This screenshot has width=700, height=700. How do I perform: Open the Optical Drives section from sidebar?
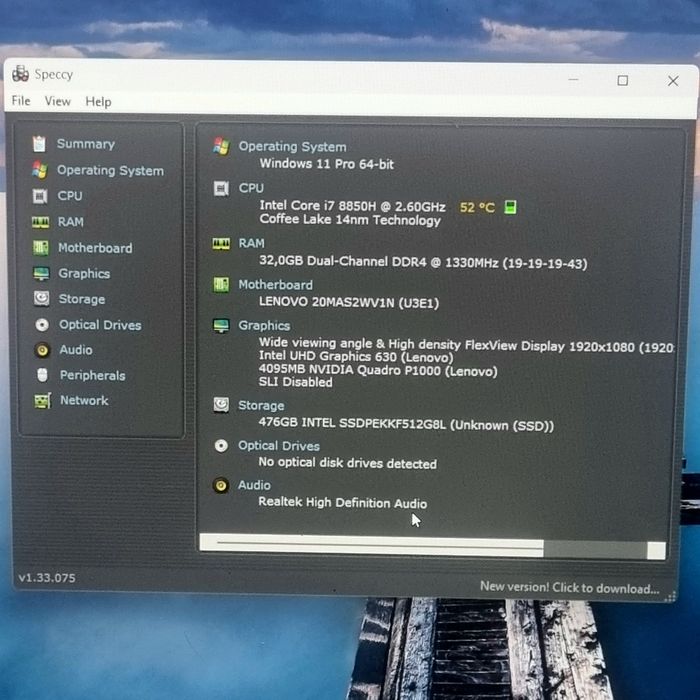100,325
